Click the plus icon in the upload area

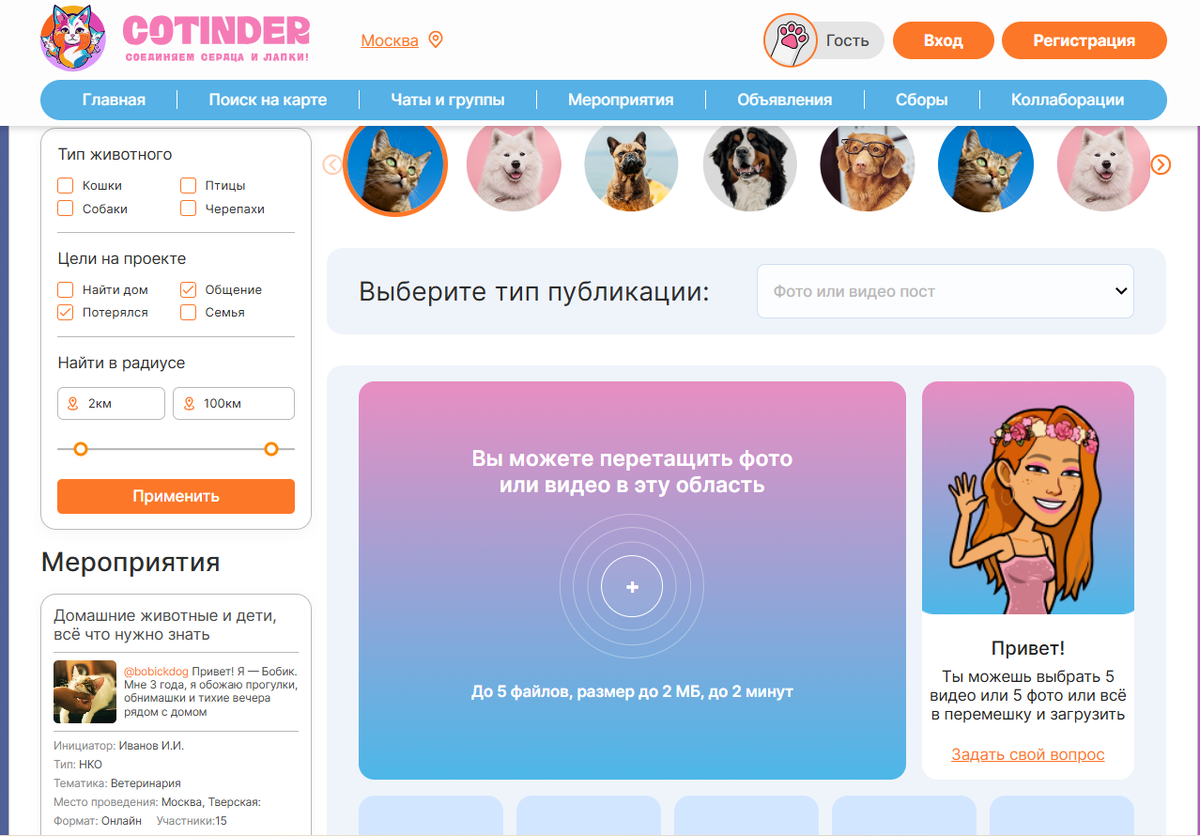[632, 587]
